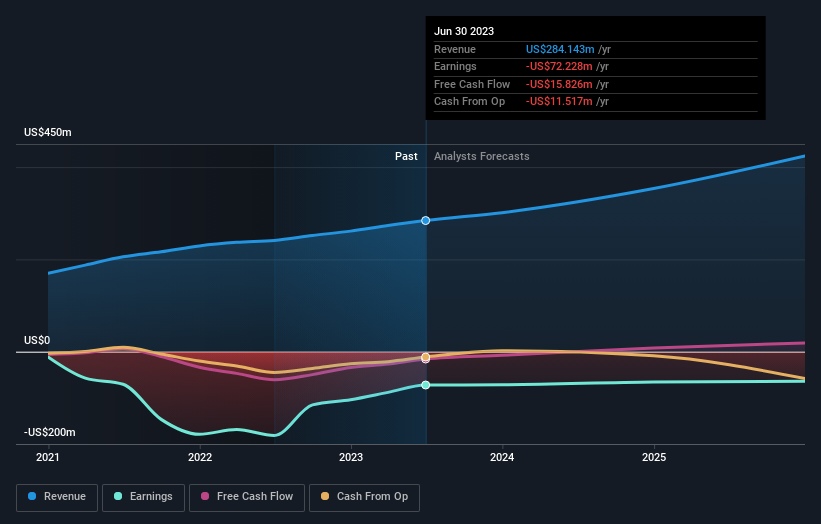Click the US$450m y-axis label
The image size is (821, 524).
pyautogui.click(x=48, y=132)
